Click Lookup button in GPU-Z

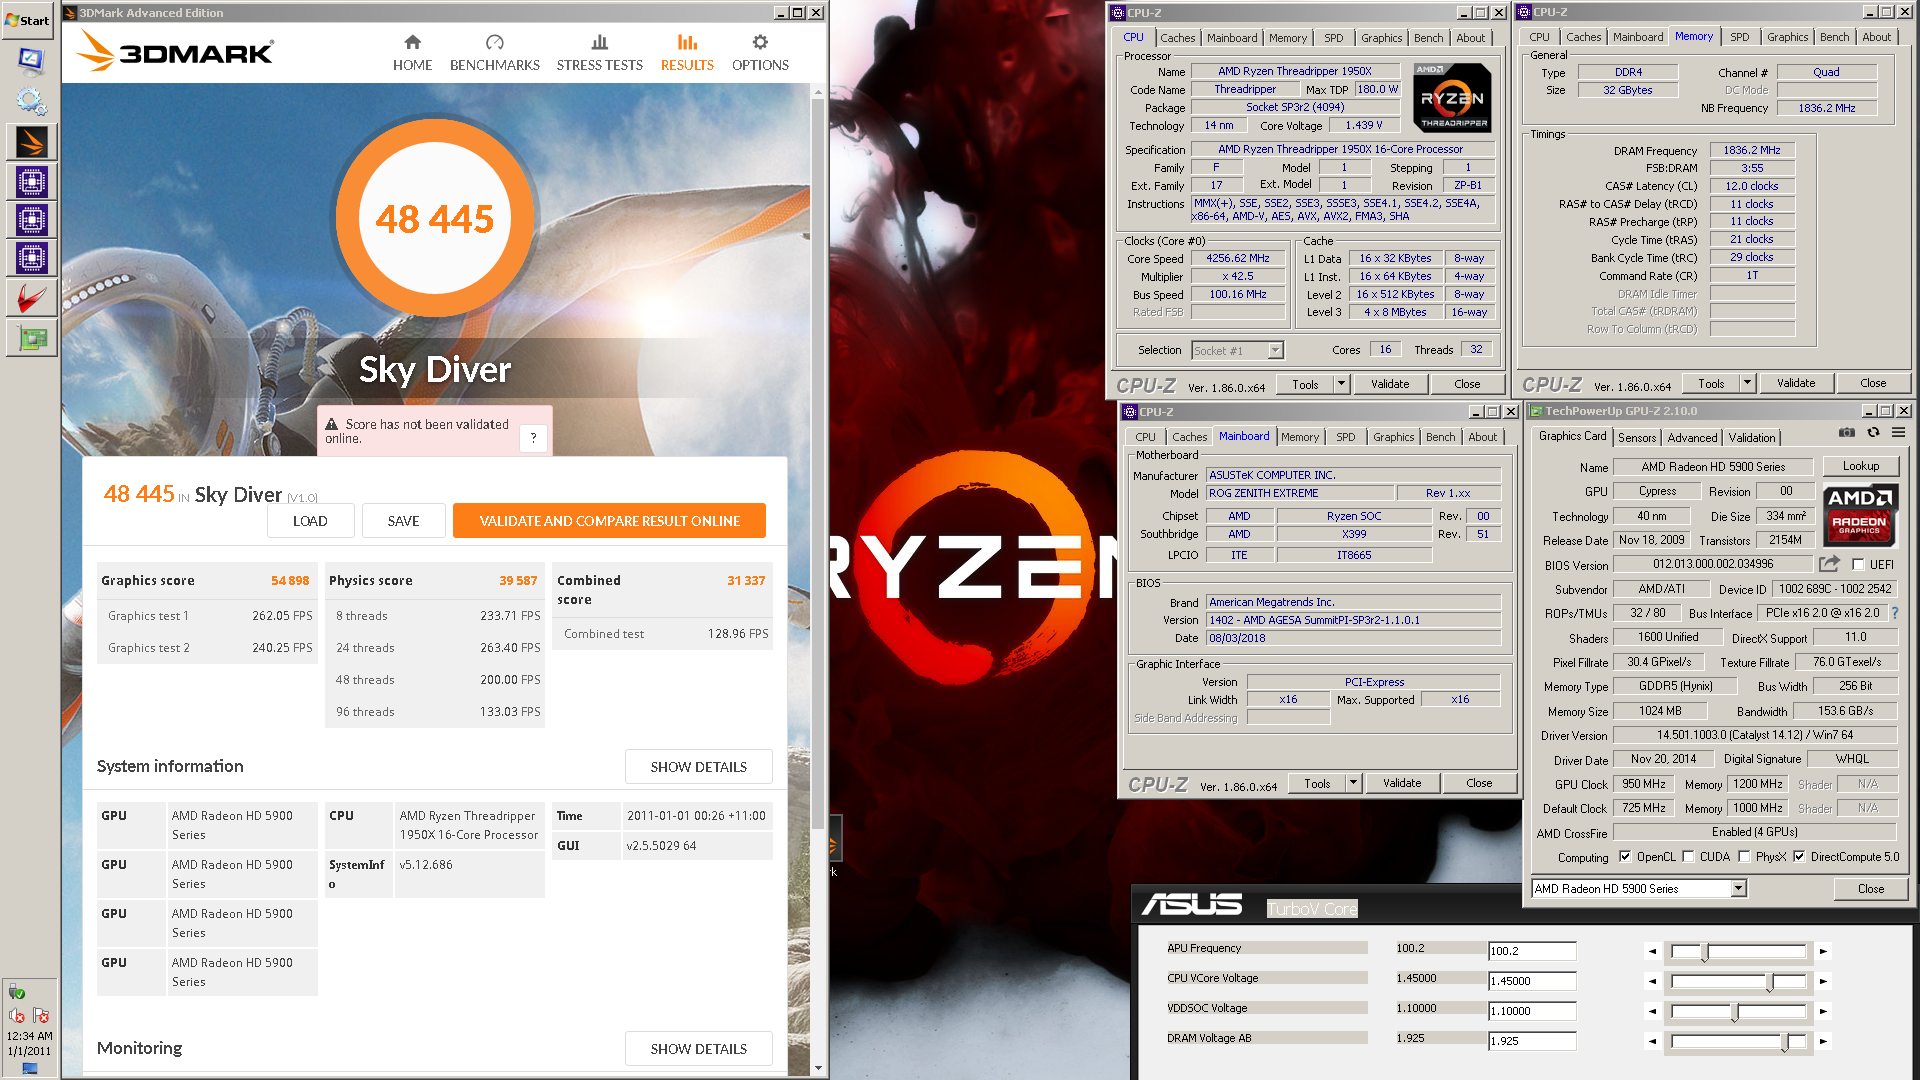click(x=1860, y=466)
